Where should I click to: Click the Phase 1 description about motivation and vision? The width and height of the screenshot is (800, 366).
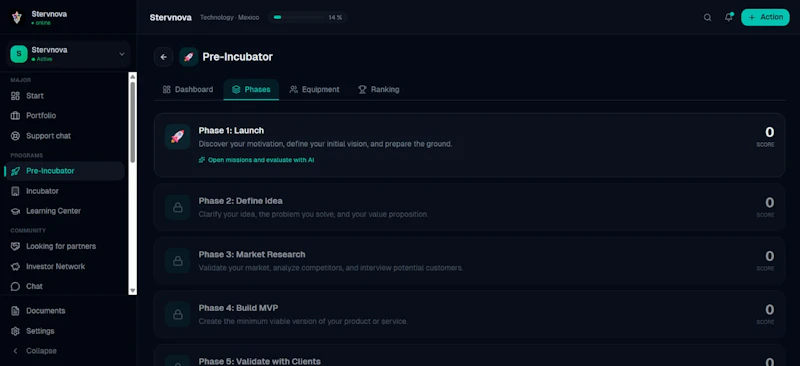(326, 144)
